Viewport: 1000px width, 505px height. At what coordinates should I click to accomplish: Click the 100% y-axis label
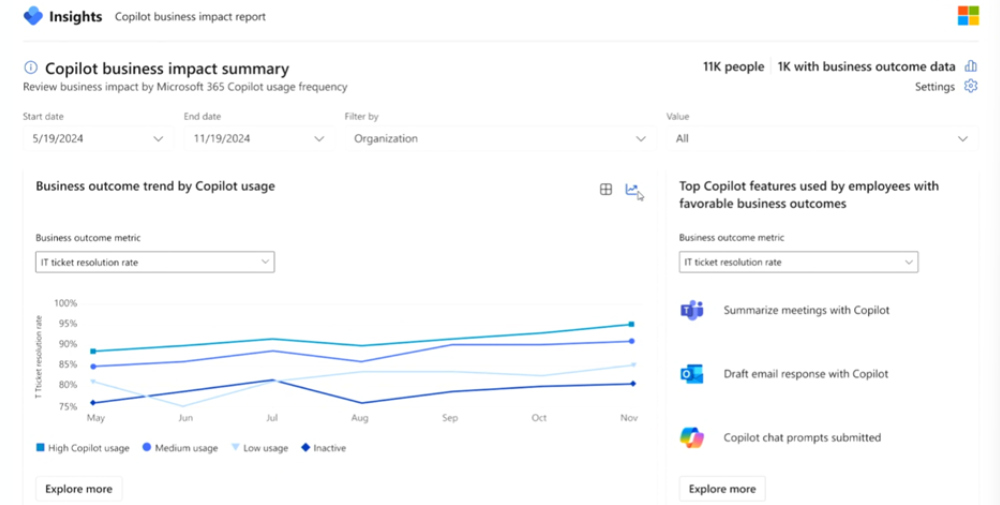pos(65,303)
